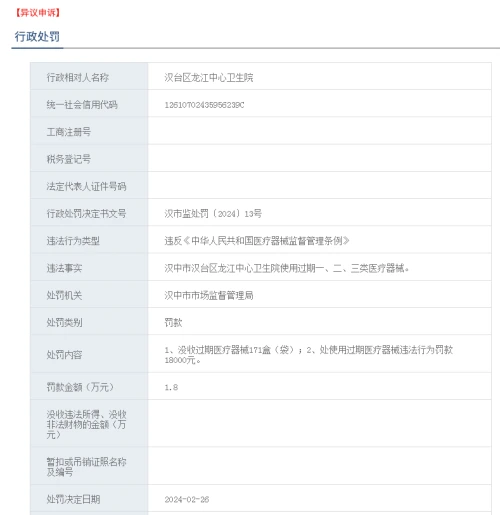The width and height of the screenshot is (500, 515).
Task: Click the 处罚决定日期 label
Action: [73, 499]
